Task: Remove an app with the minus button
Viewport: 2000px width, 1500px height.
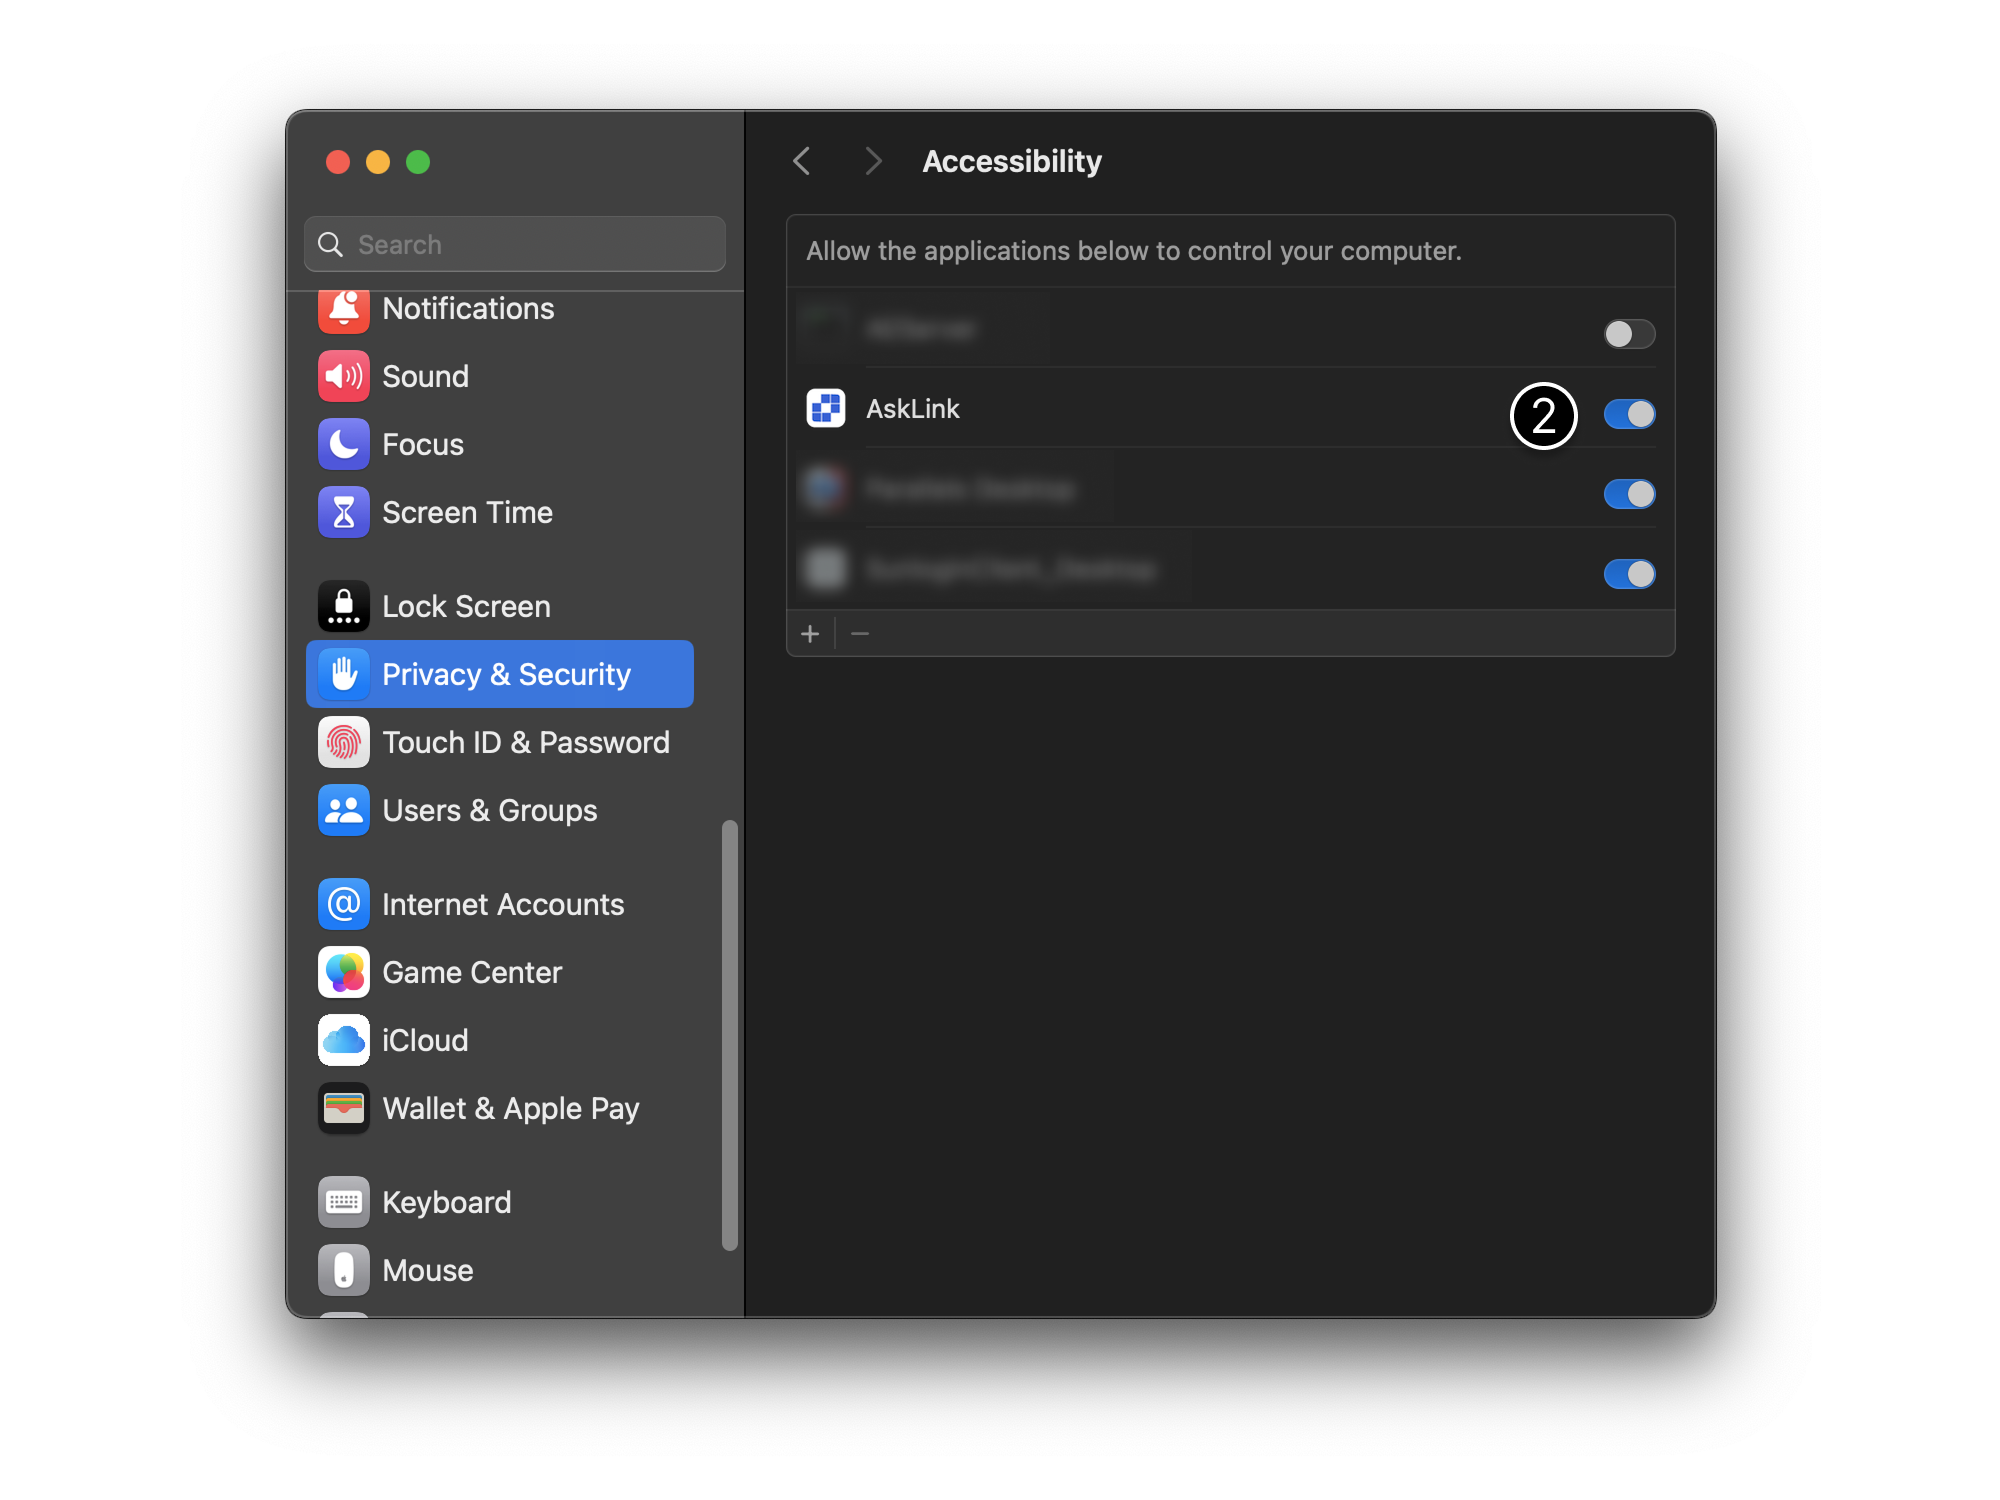Action: (860, 634)
